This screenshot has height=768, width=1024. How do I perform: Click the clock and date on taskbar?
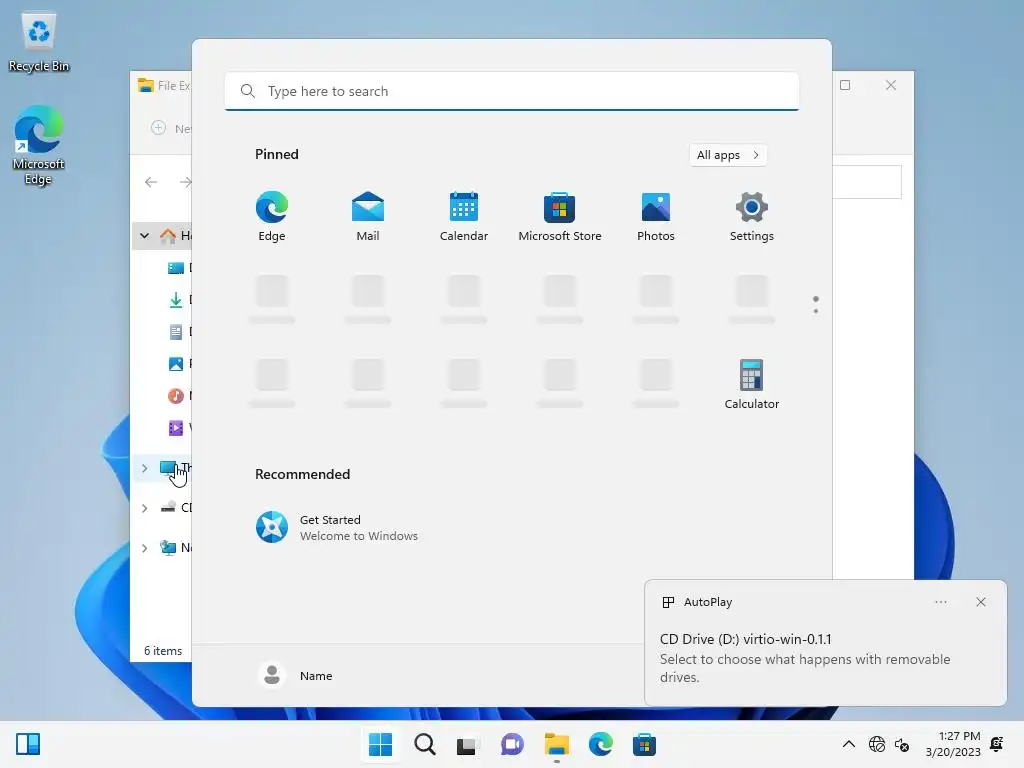pyautogui.click(x=953, y=744)
